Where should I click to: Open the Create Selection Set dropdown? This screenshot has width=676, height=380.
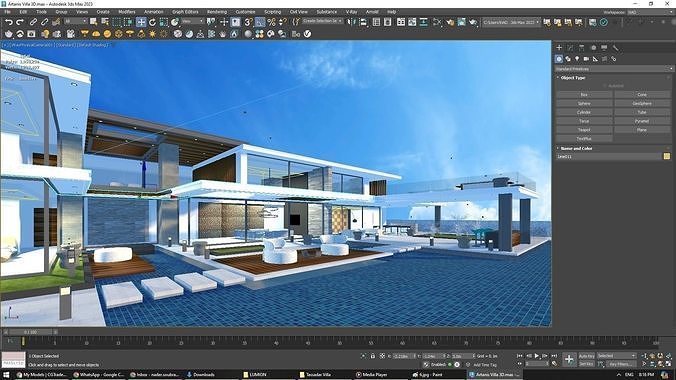click(x=322, y=21)
